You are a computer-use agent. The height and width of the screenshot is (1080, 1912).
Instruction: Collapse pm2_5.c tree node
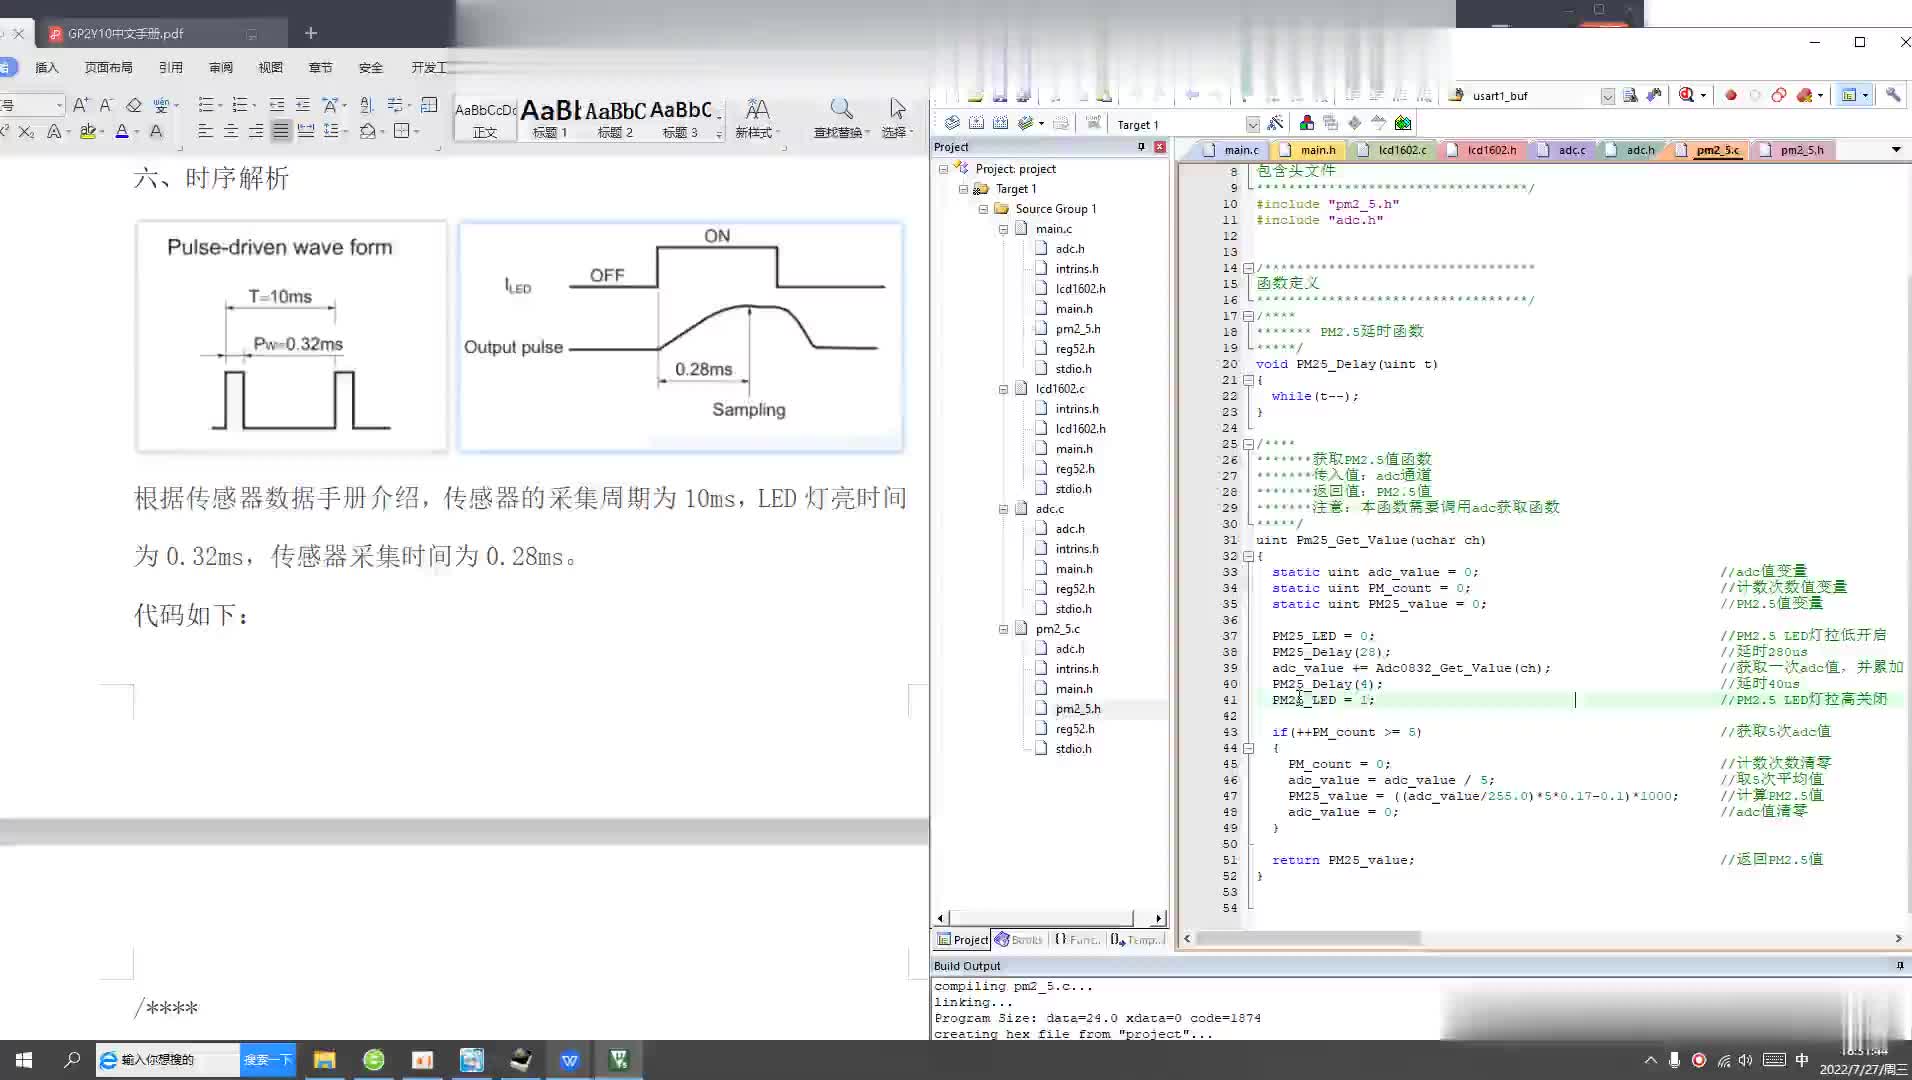point(1003,629)
